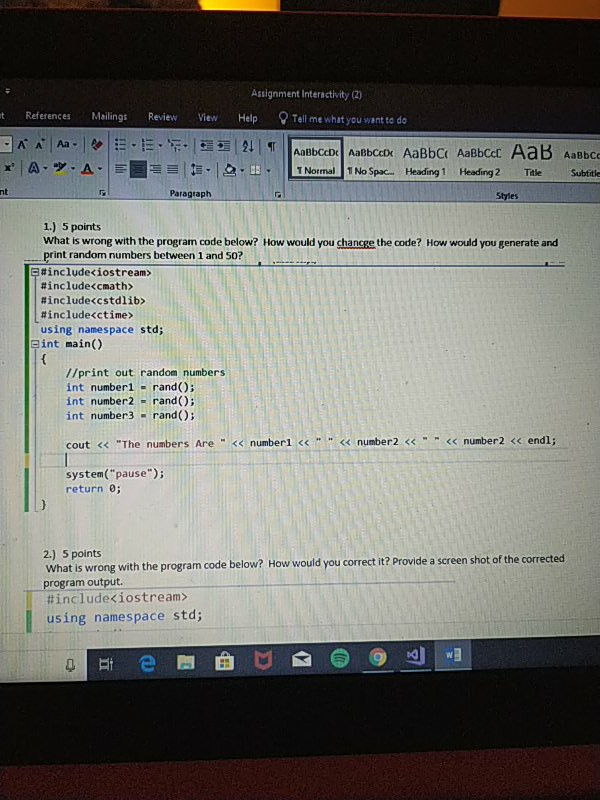Screen dimensions: 600x800
Task: Align text right
Action: pyautogui.click(x=156, y=169)
